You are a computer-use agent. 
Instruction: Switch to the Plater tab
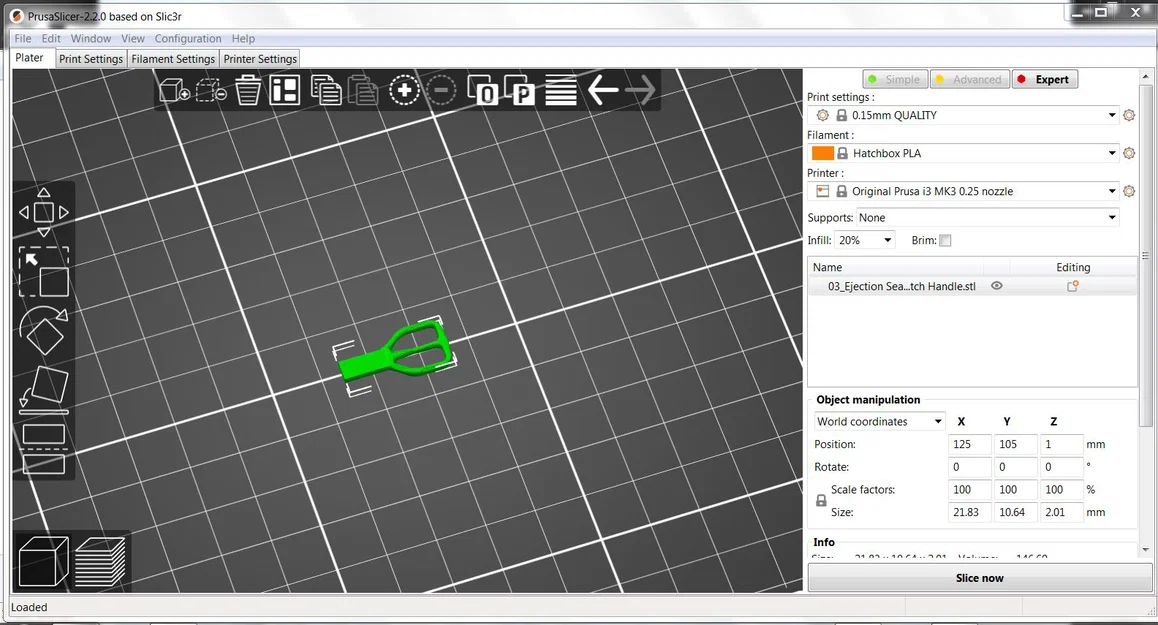pos(30,58)
